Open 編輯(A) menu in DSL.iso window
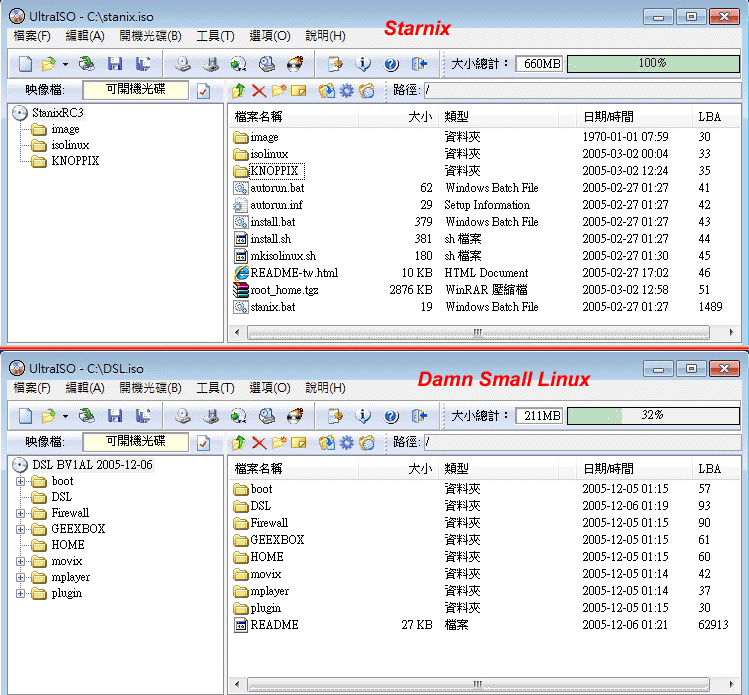Image resolution: width=749 pixels, height=695 pixels. (85, 388)
